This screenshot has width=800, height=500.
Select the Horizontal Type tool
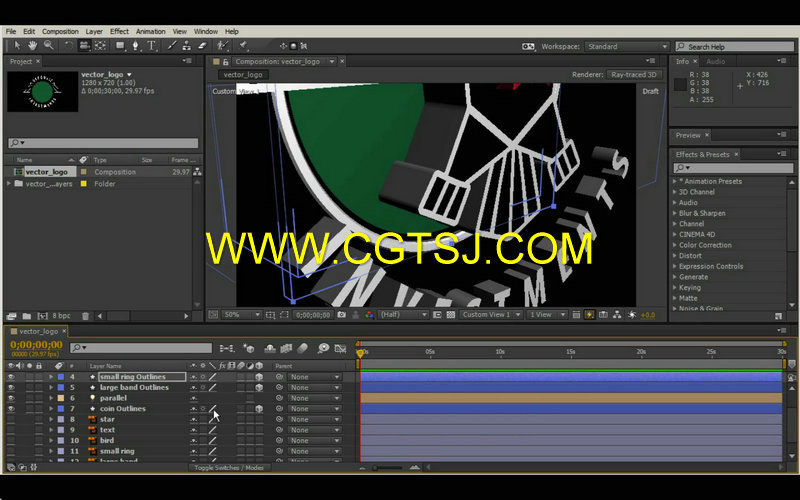pyautogui.click(x=152, y=46)
